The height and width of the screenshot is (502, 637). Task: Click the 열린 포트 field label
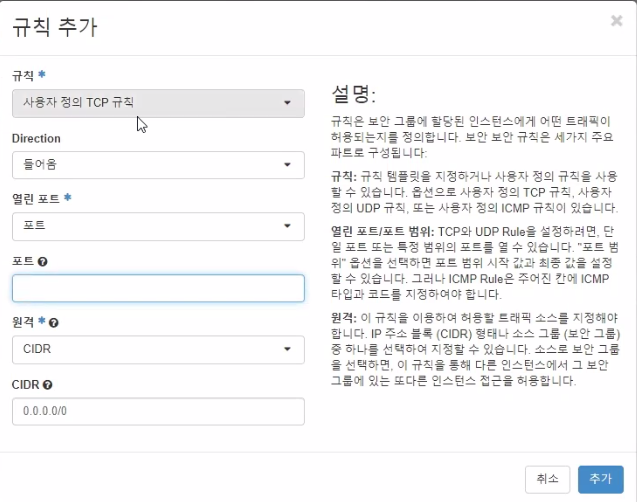point(36,199)
